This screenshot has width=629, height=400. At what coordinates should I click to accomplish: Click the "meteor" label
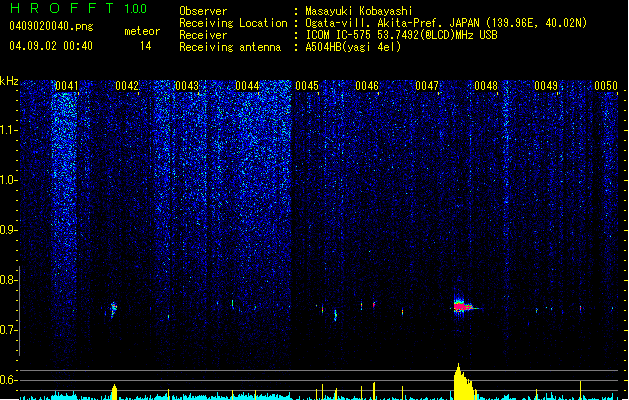click(x=142, y=31)
